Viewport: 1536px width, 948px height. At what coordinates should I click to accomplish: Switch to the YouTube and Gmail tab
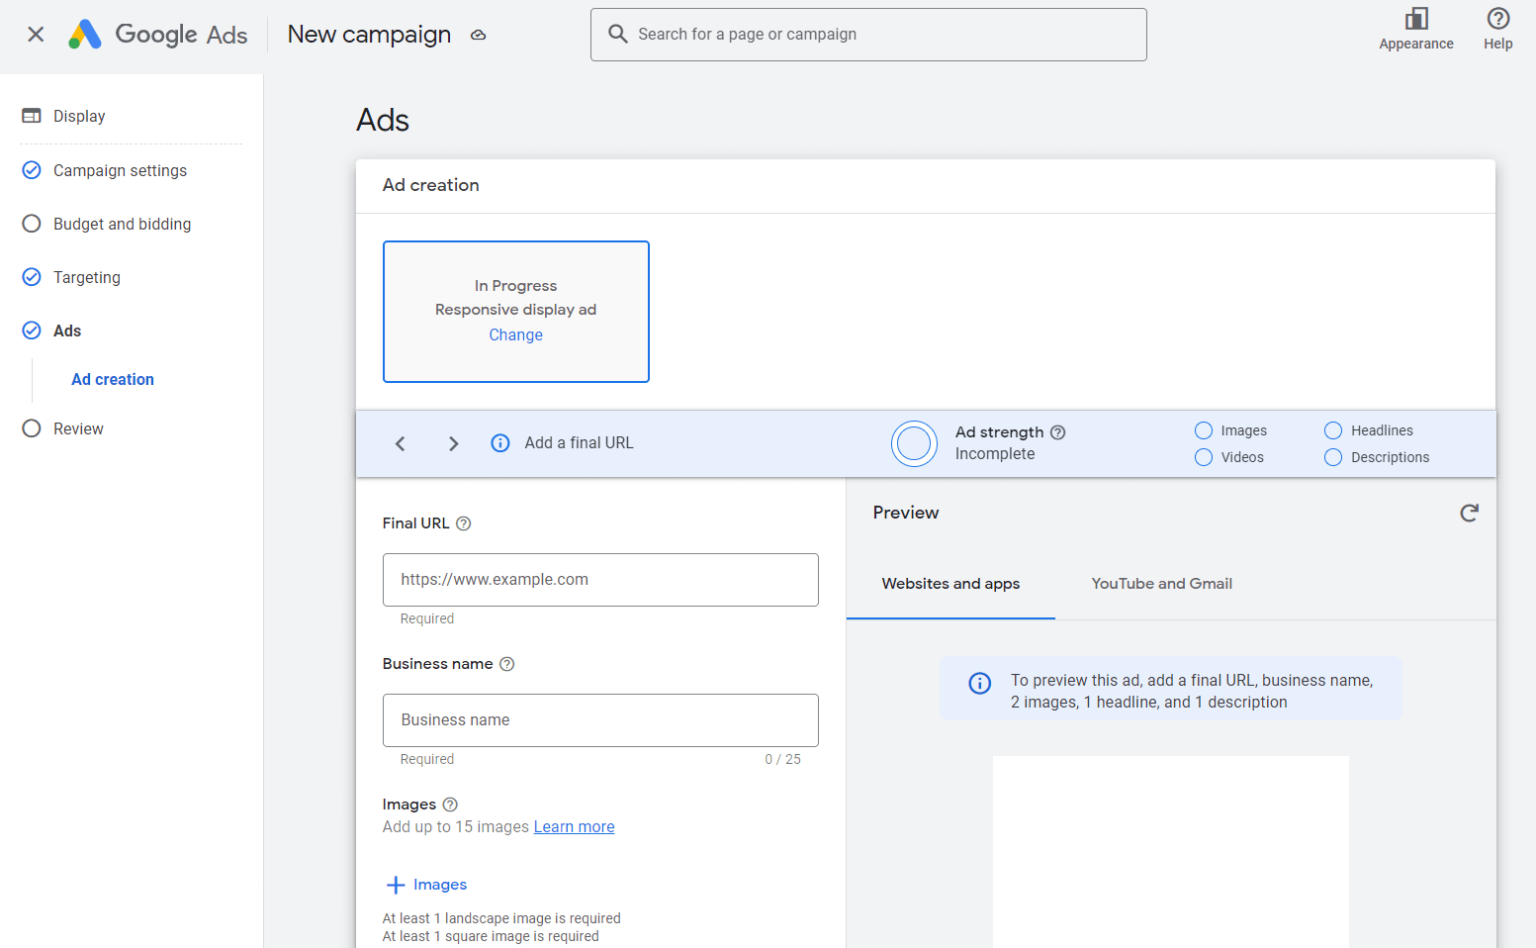pyautogui.click(x=1161, y=584)
